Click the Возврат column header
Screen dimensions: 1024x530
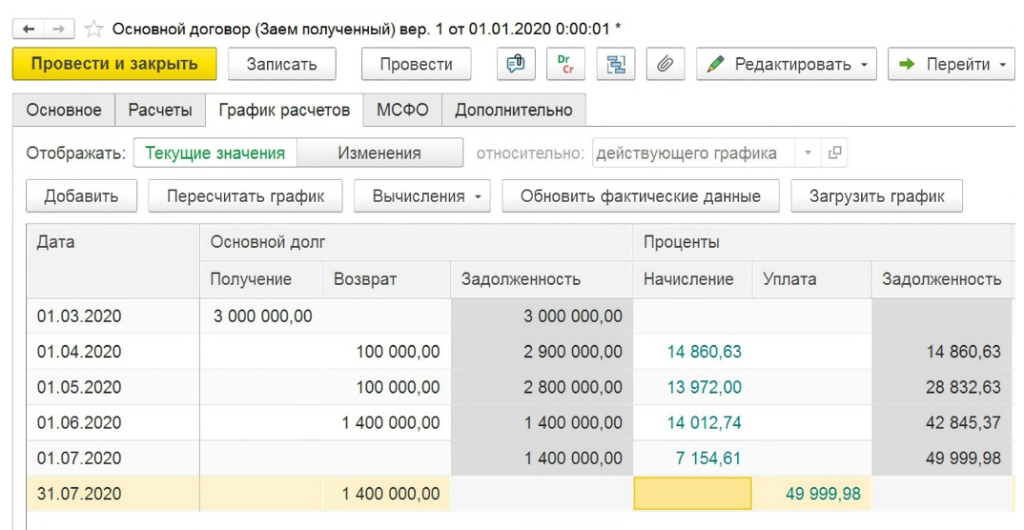pyautogui.click(x=387, y=279)
